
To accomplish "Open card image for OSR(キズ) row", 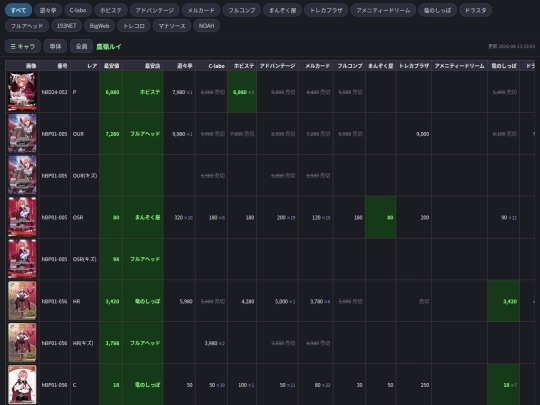I will pyautogui.click(x=22, y=259).
